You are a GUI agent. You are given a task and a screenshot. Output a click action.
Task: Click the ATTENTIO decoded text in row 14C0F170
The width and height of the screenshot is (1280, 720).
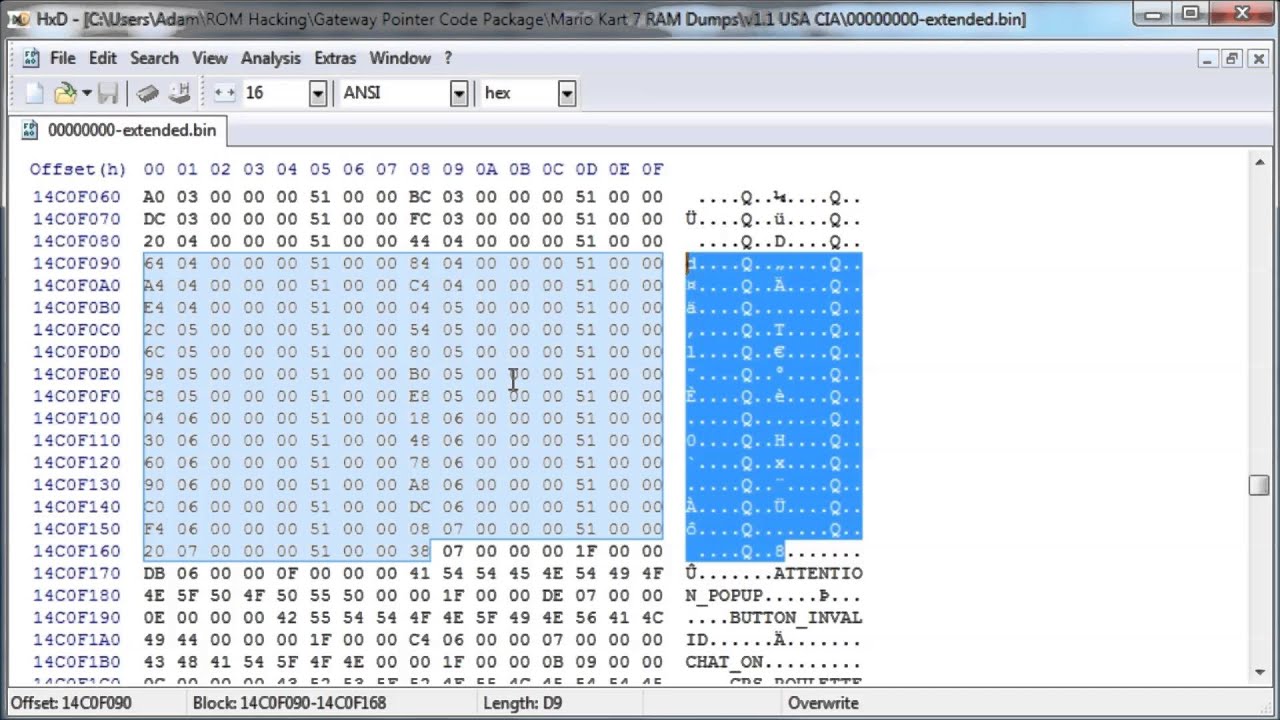(x=818, y=573)
